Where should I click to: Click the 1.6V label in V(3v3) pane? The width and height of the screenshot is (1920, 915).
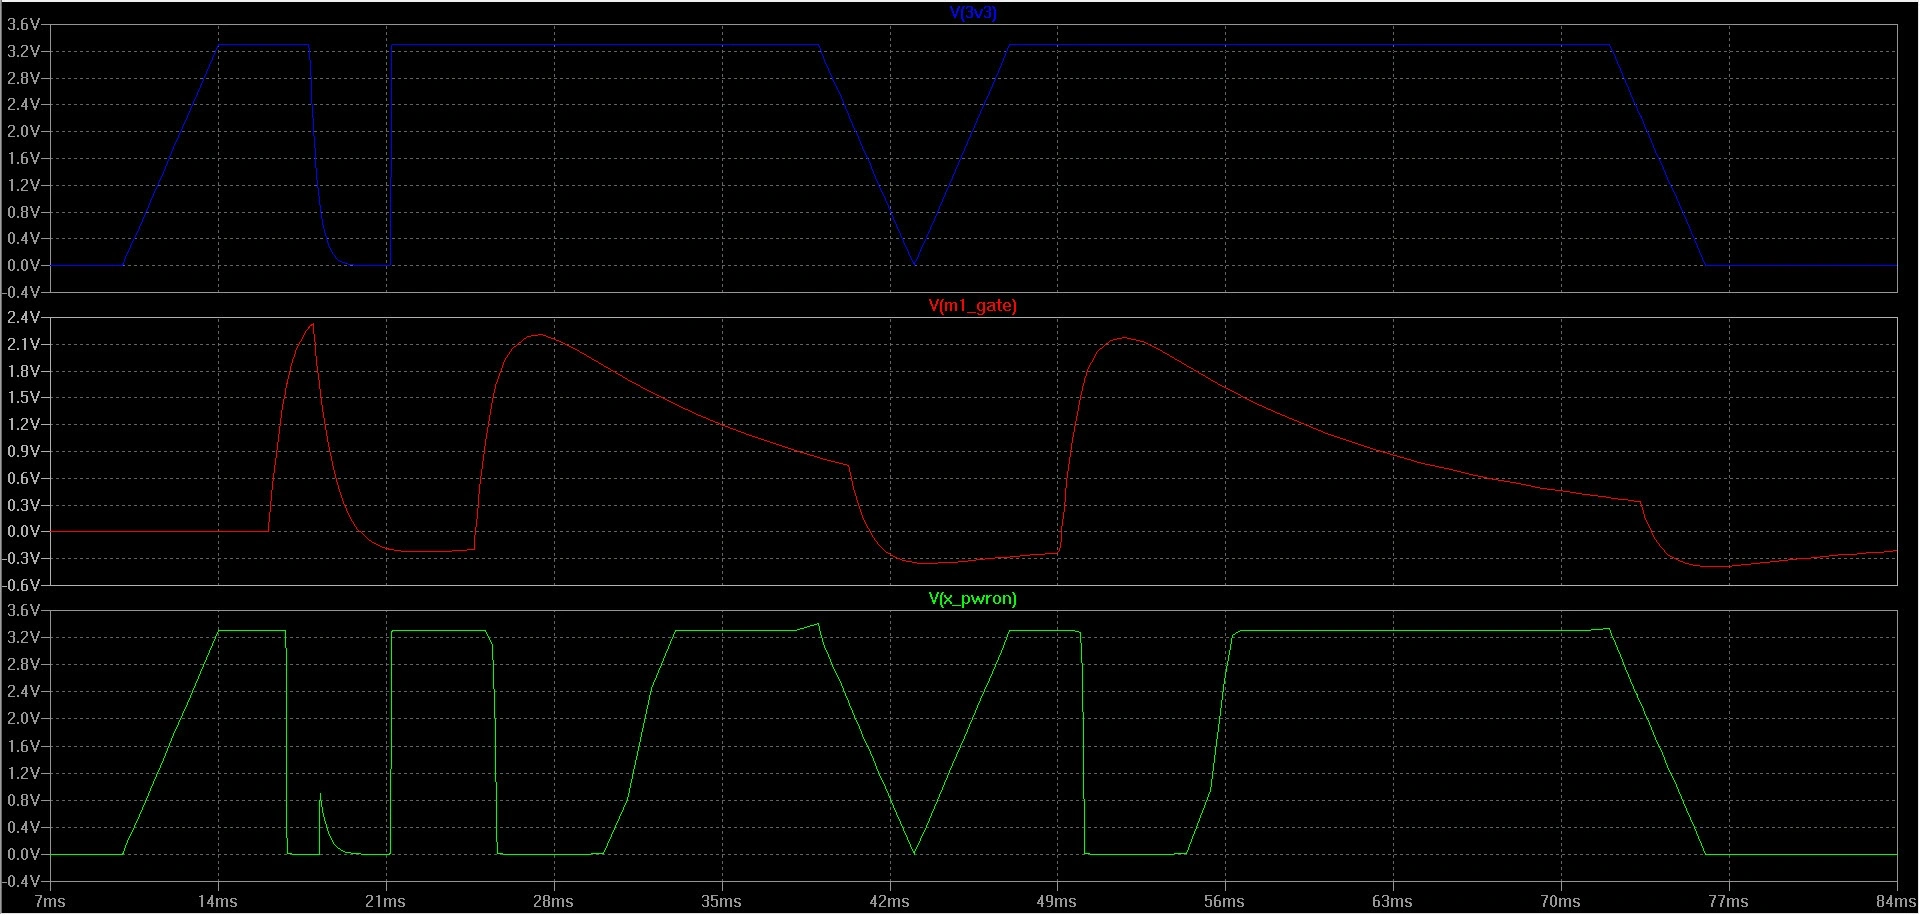(24, 159)
